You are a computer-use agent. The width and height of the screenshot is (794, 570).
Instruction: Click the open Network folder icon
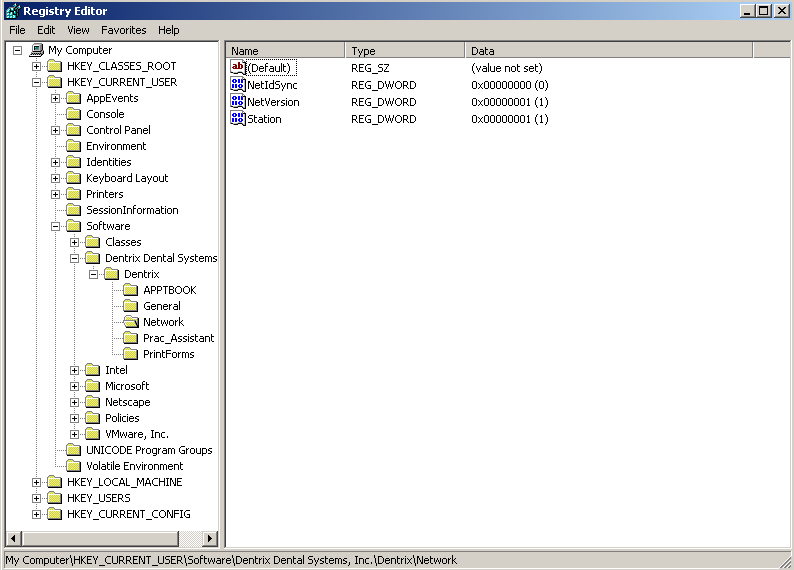pyautogui.click(x=131, y=322)
